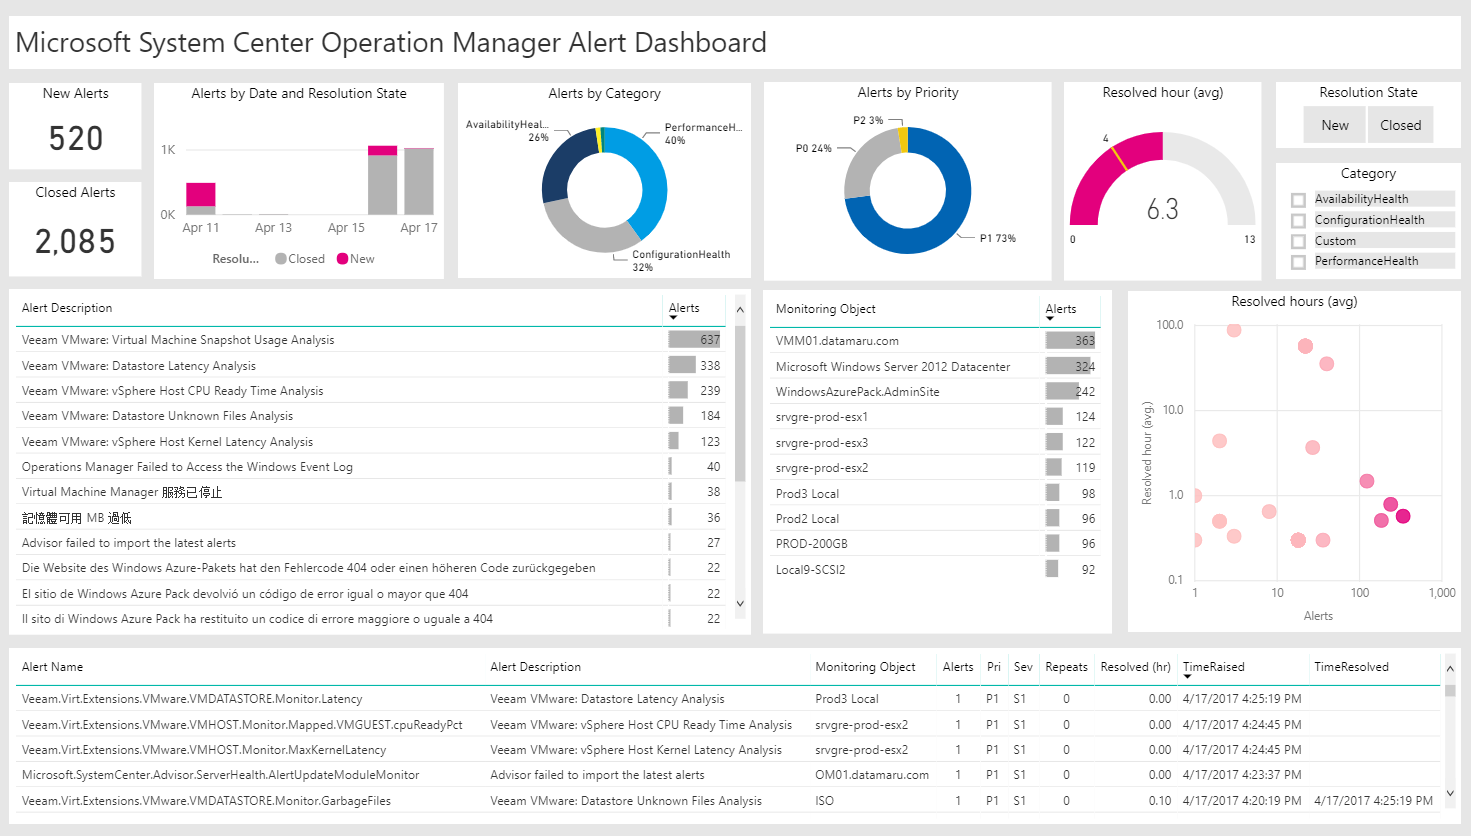Click the Resolved (hr) column header
The image size is (1471, 836).
[1135, 667]
